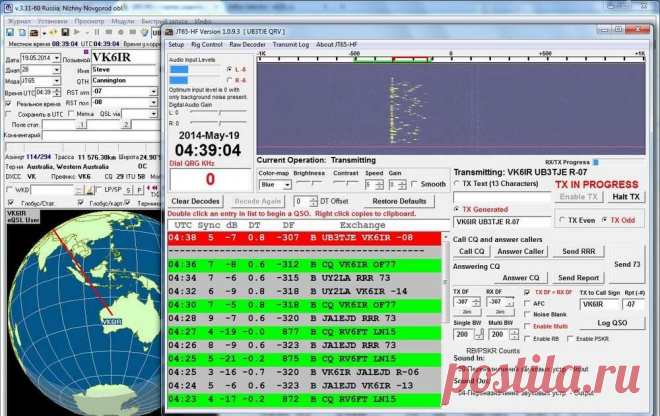The width and height of the screenshot is (660, 416).
Task: Click the black floppy disk icon in logger toolbar
Action: click(65, 32)
